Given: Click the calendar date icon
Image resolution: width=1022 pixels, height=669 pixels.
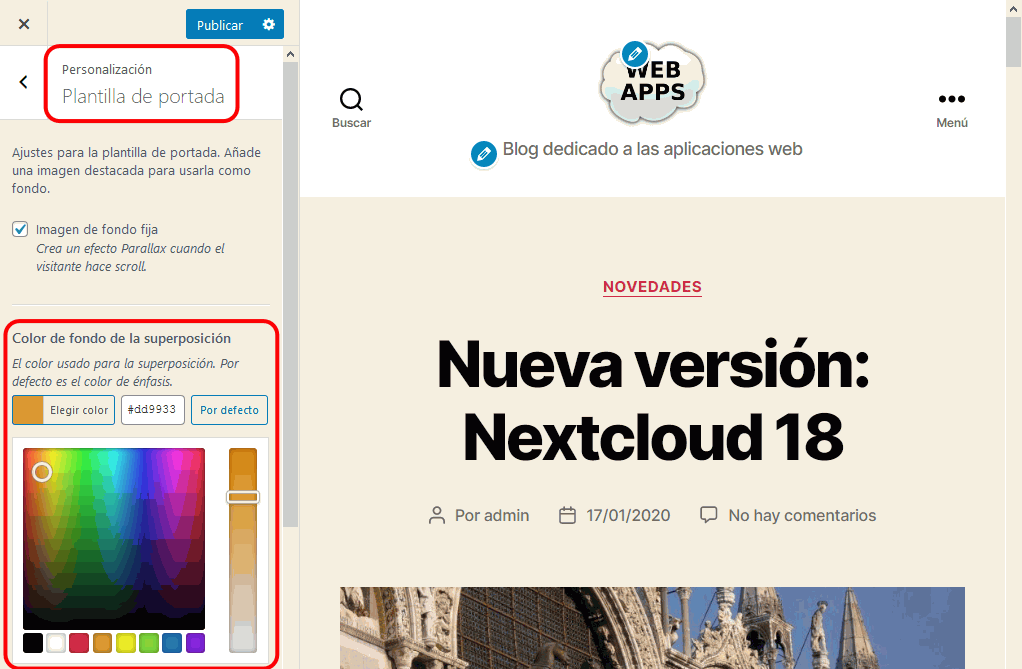Looking at the screenshot, I should pos(568,516).
